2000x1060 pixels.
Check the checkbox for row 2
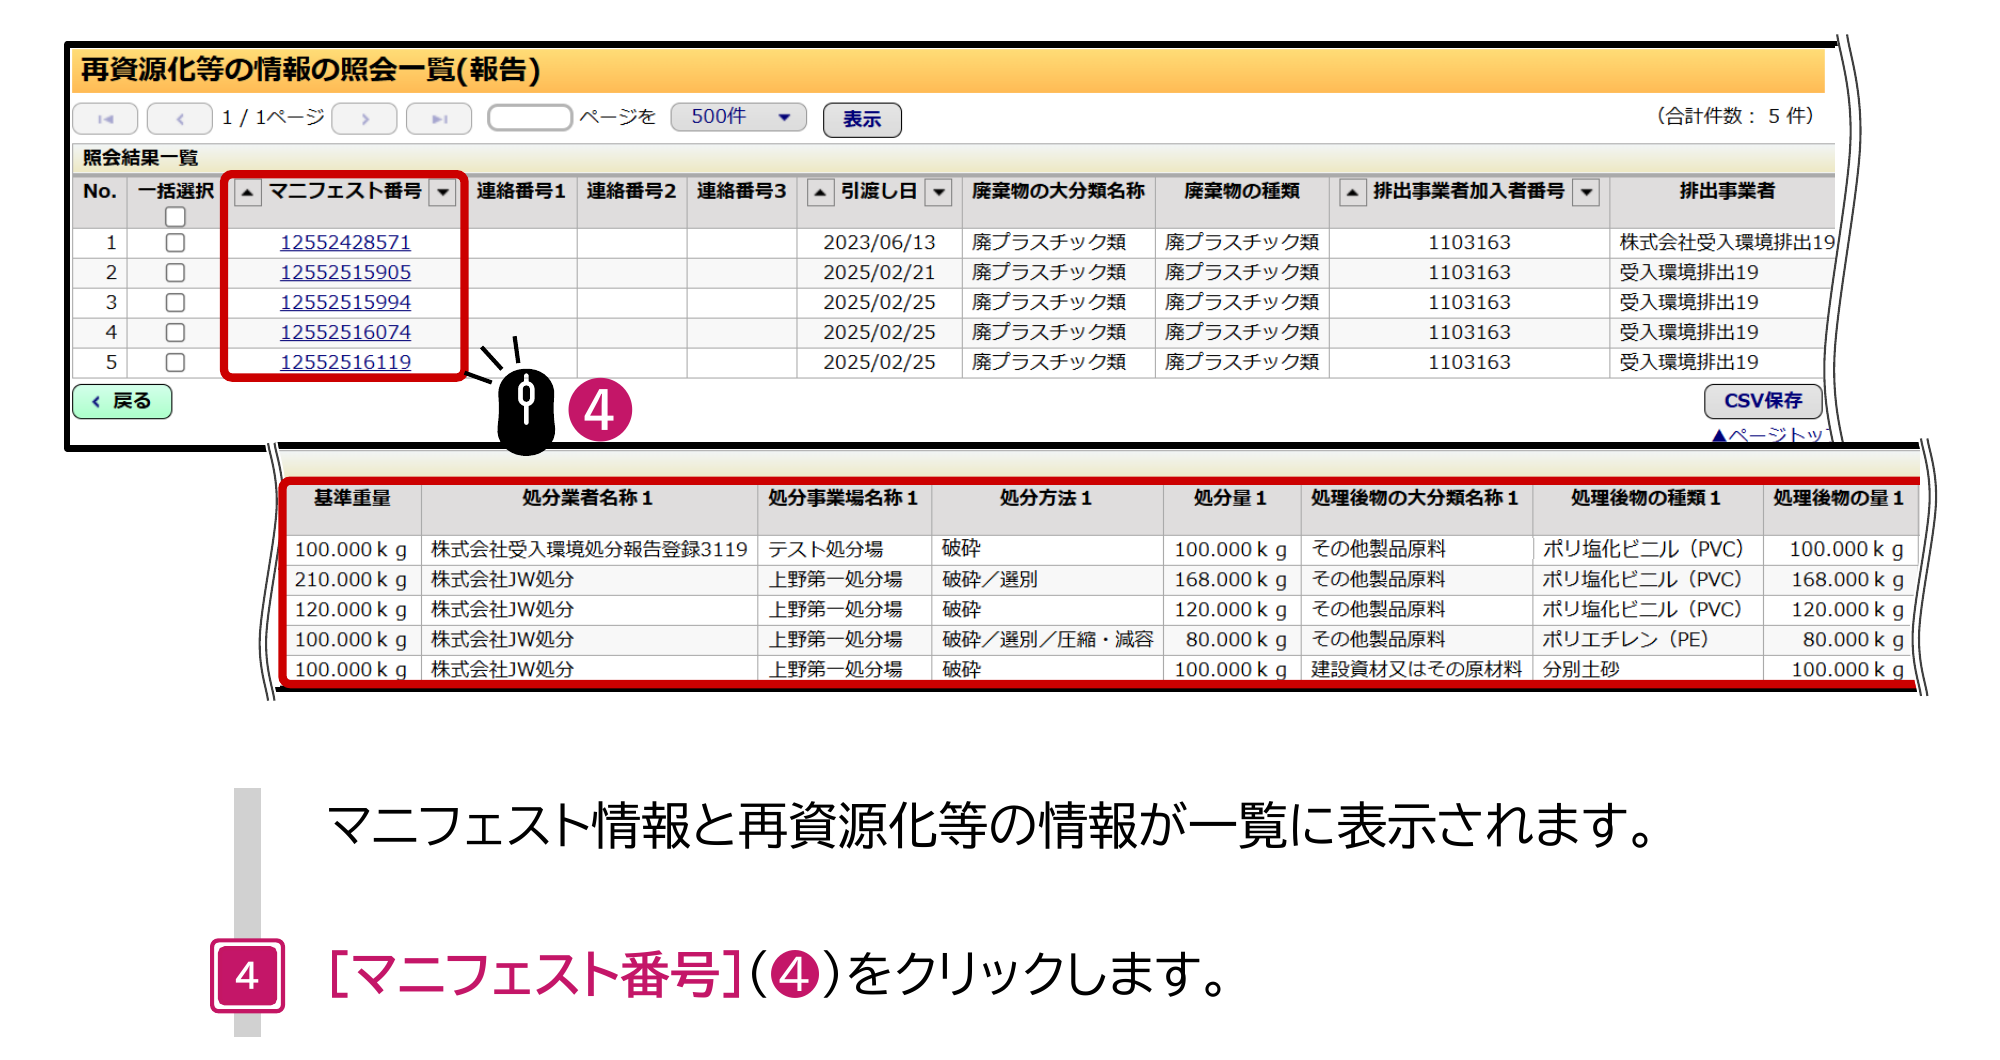[x=175, y=272]
